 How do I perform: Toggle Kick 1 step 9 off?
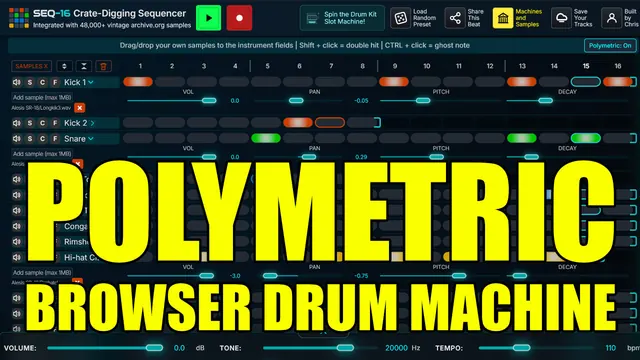click(394, 82)
